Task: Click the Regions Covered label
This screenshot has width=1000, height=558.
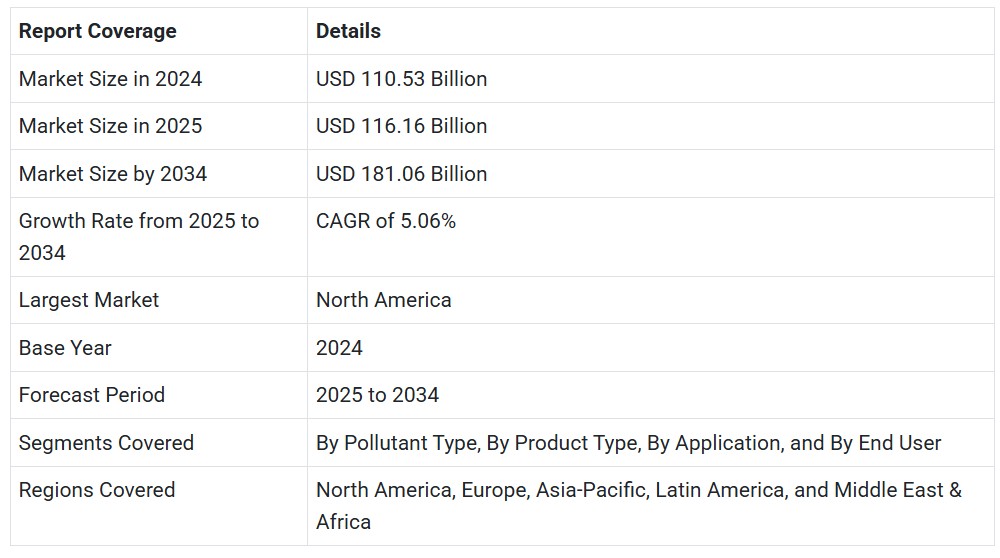Action: (97, 490)
